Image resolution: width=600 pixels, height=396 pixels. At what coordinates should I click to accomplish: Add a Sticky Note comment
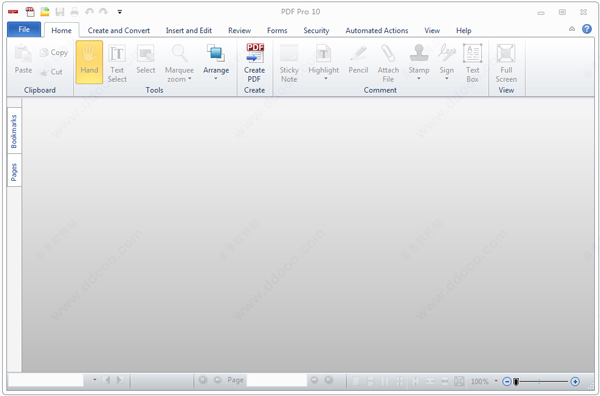click(289, 62)
